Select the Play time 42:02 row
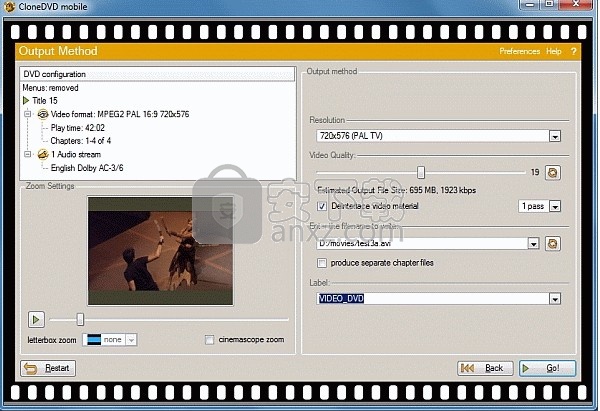 tap(78, 128)
